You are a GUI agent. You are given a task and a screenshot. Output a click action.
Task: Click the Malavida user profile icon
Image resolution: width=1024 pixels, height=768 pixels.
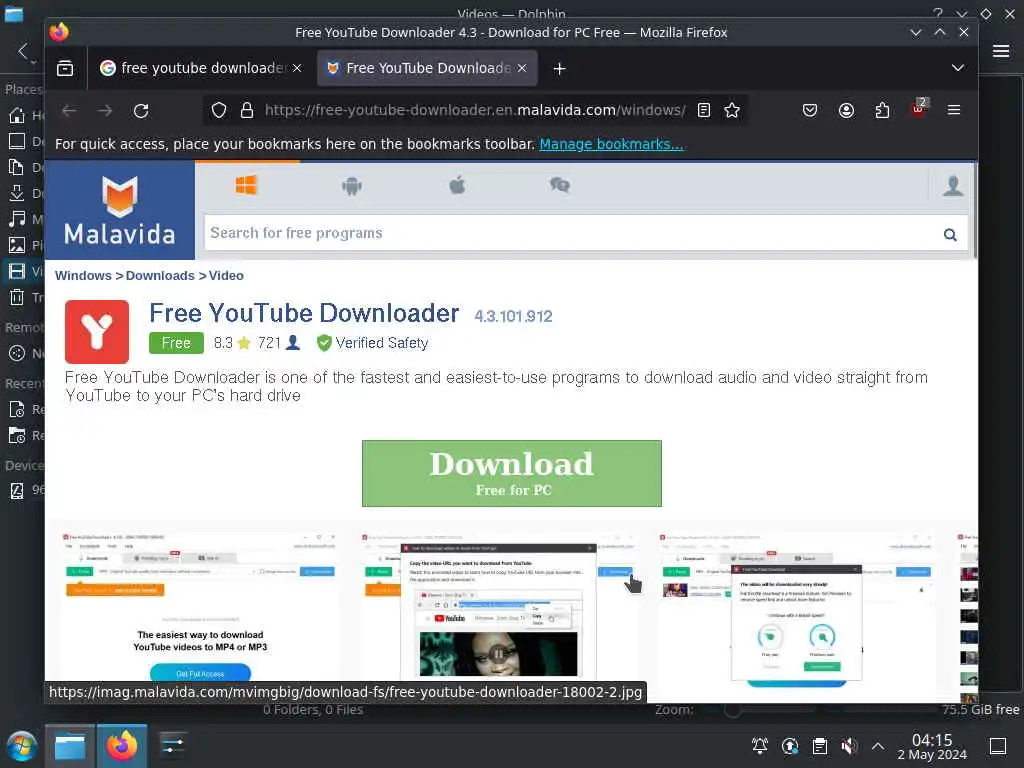coord(953,186)
